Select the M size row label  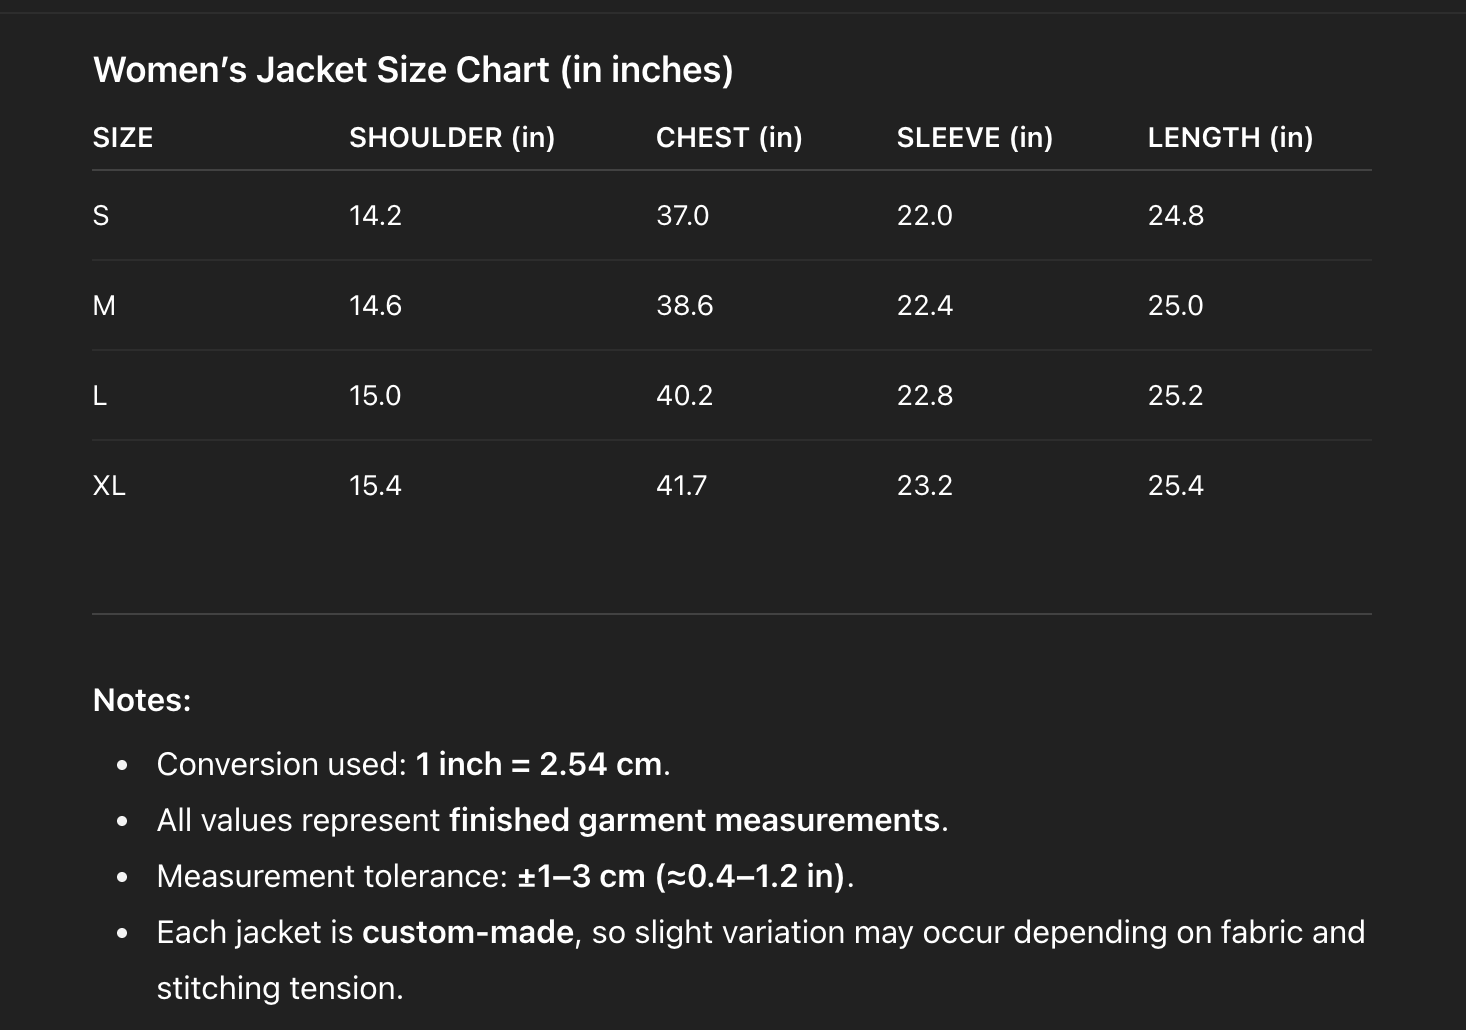point(104,306)
